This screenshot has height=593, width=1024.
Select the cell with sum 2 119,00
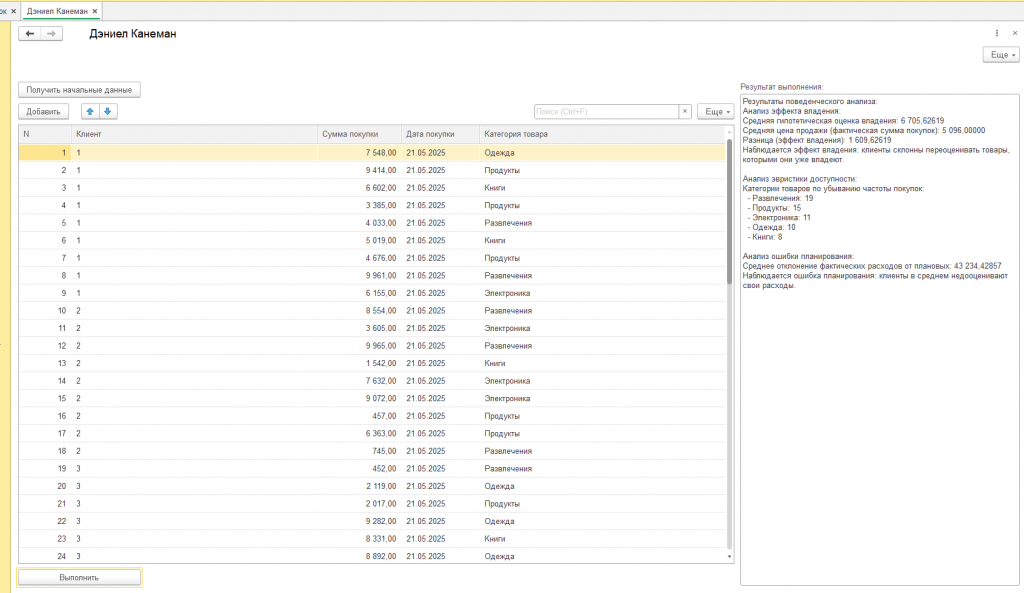(359, 487)
